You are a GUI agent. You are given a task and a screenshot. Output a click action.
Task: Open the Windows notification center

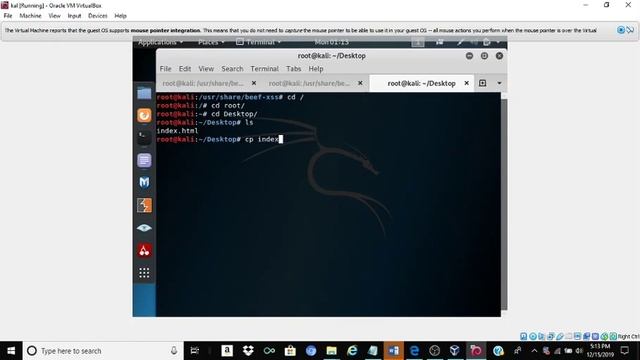(624, 351)
